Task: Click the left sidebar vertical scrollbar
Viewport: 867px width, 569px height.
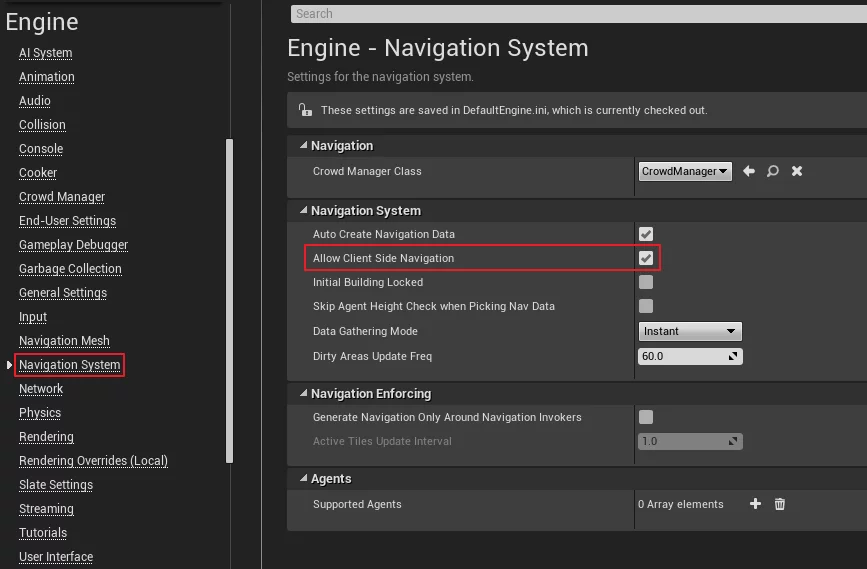Action: [229, 300]
